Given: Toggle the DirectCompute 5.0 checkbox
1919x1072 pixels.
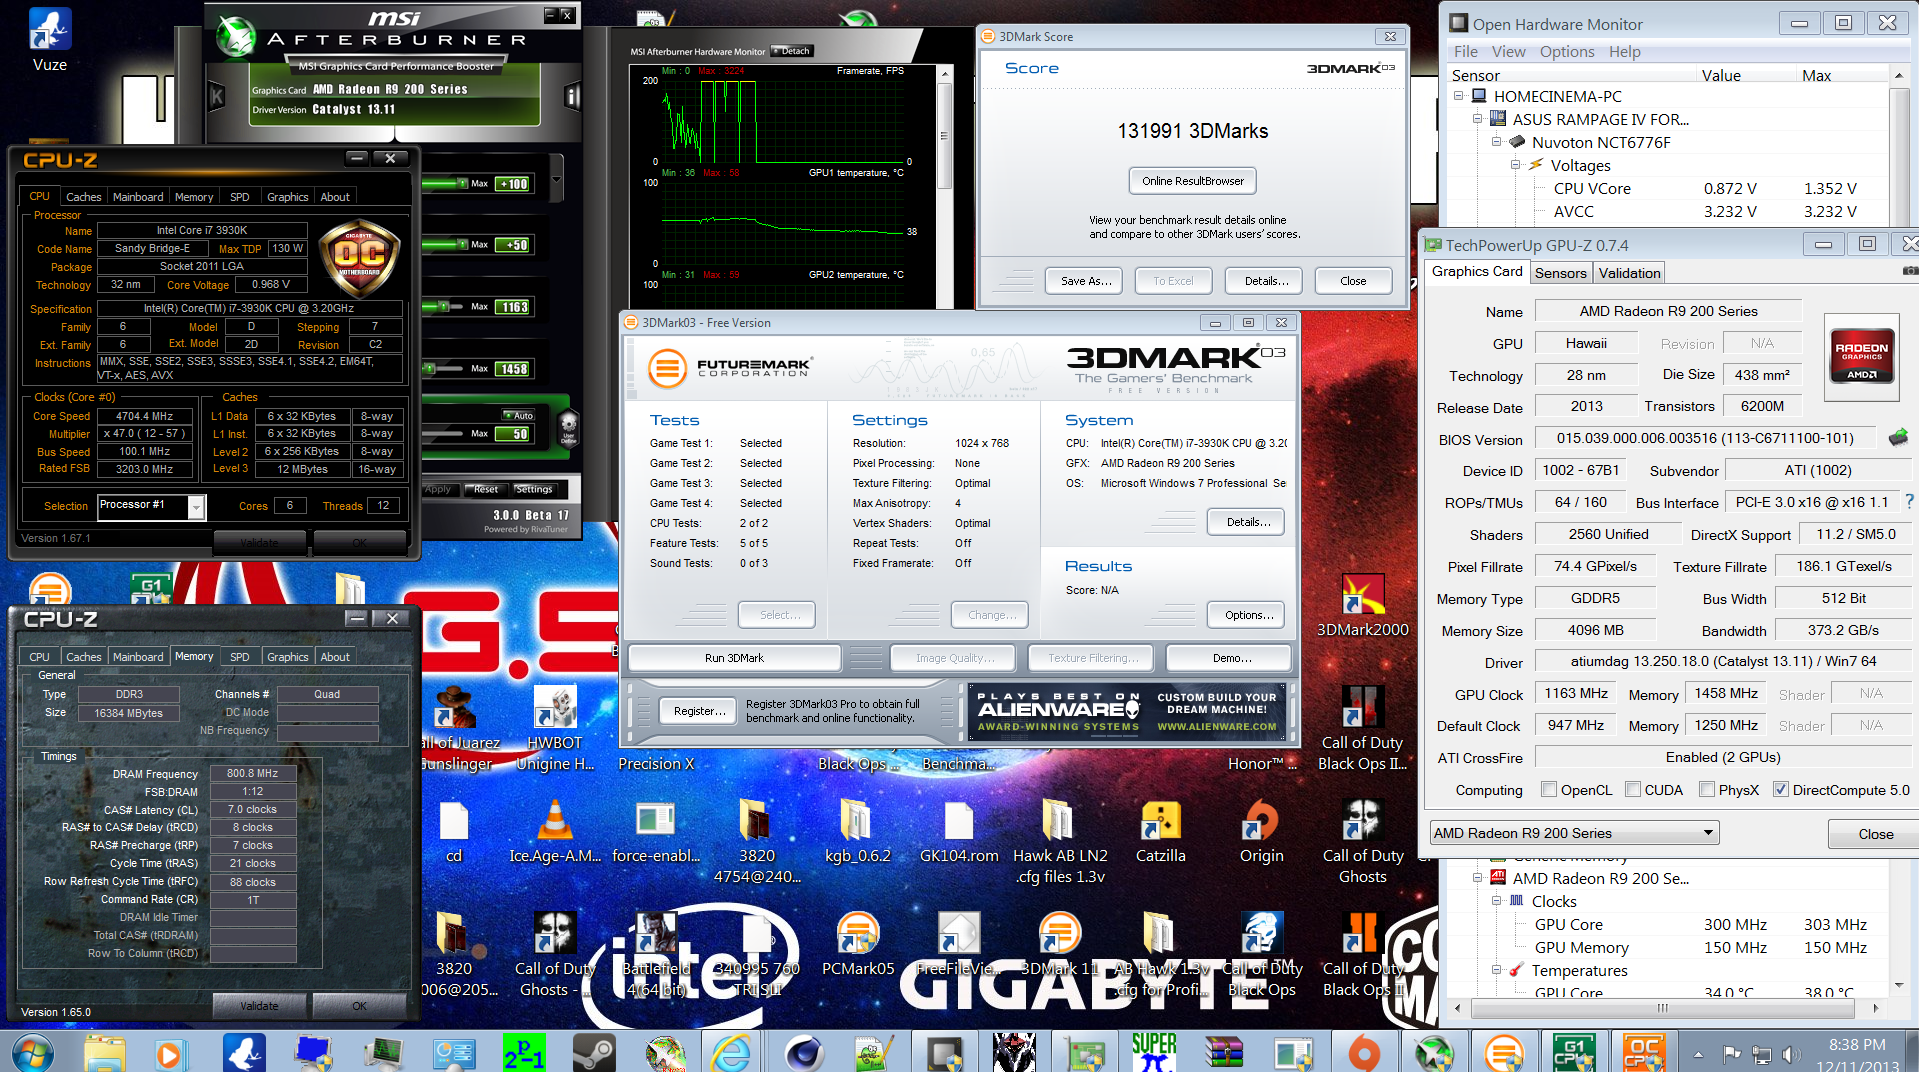Looking at the screenshot, I should [x=1780, y=789].
